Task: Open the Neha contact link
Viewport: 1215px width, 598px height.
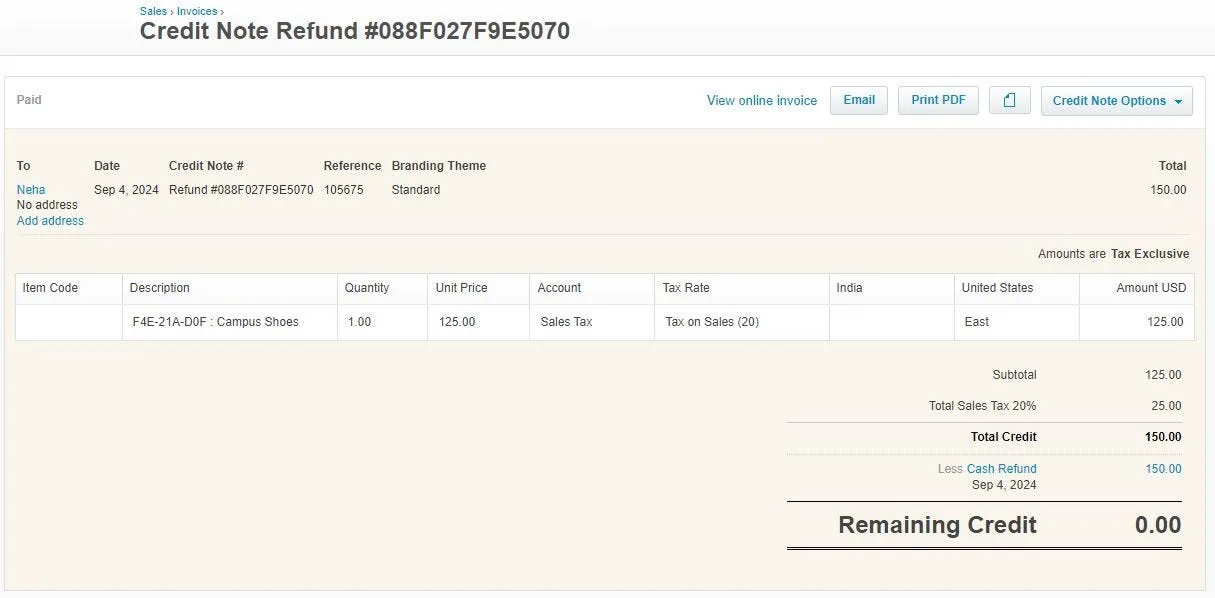Action: tap(31, 190)
